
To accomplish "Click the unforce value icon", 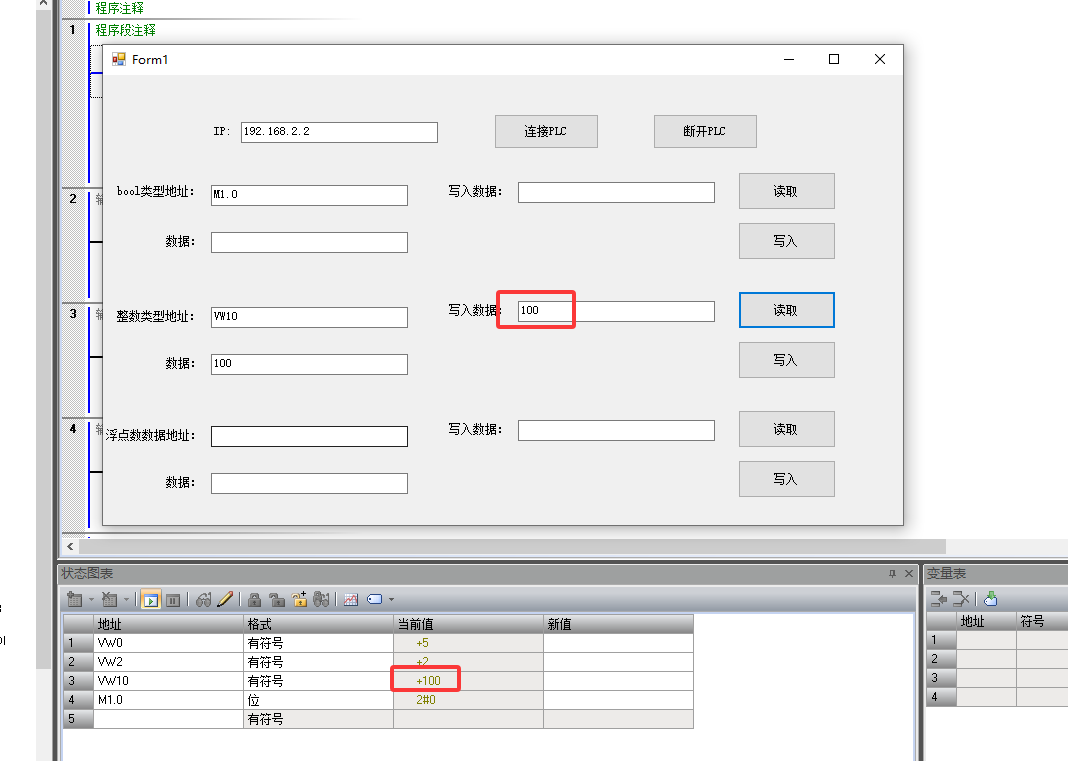I will pos(278,599).
